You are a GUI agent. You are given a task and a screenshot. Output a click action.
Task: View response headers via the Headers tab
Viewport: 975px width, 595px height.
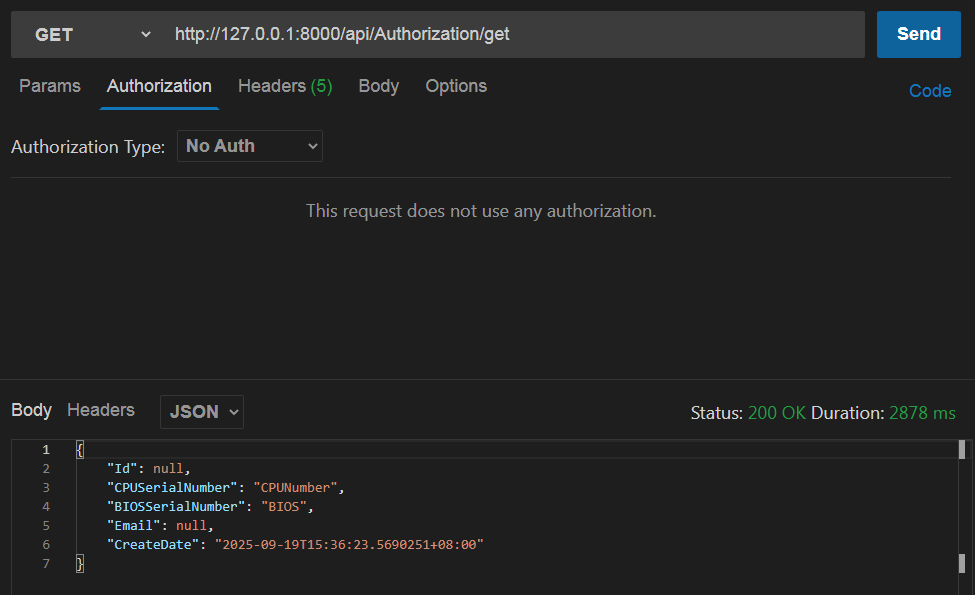click(x=100, y=410)
